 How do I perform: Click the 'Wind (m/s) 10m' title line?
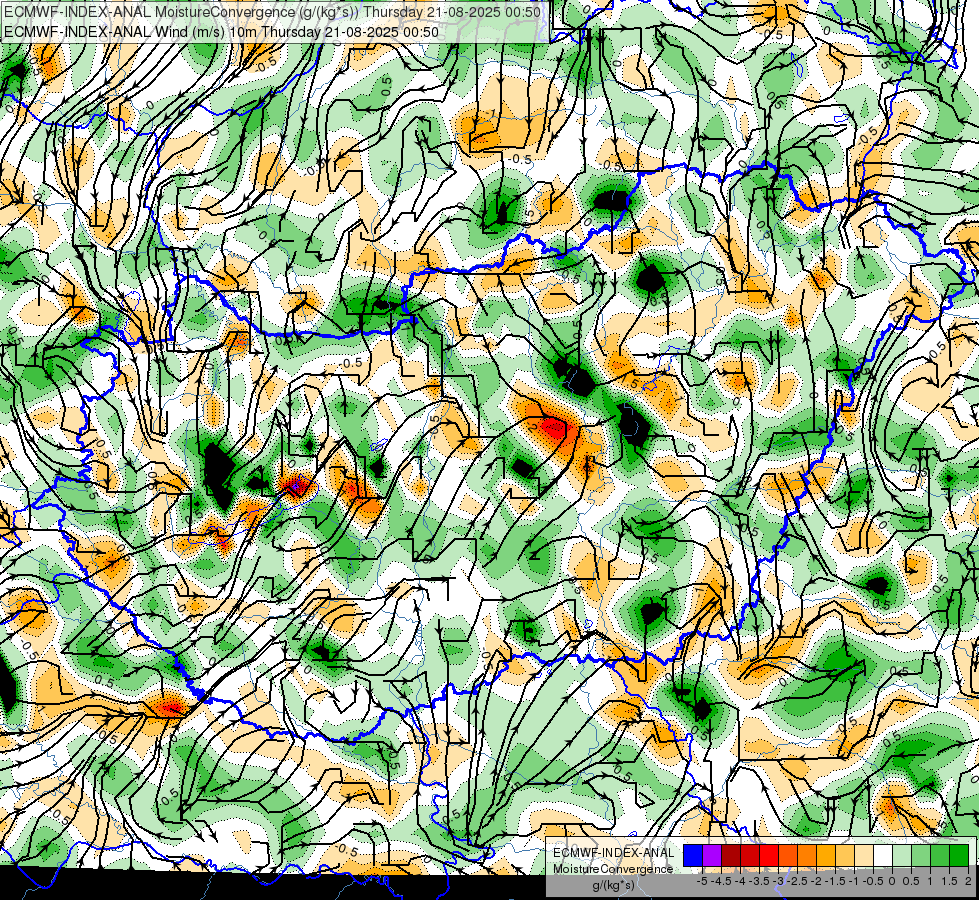click(x=222, y=32)
